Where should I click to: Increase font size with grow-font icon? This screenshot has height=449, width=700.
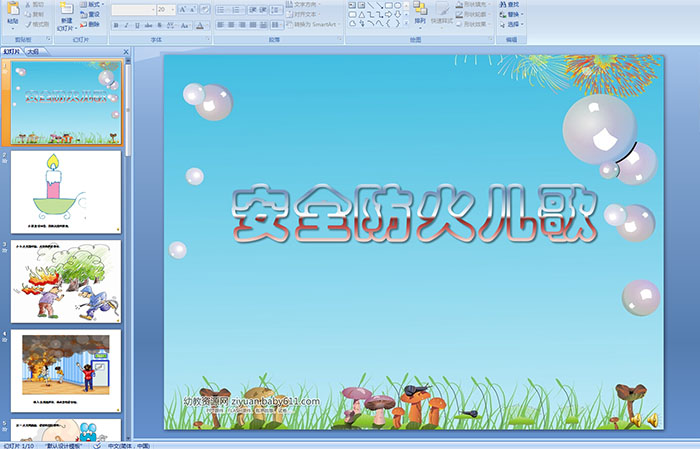pyautogui.click(x=183, y=9)
